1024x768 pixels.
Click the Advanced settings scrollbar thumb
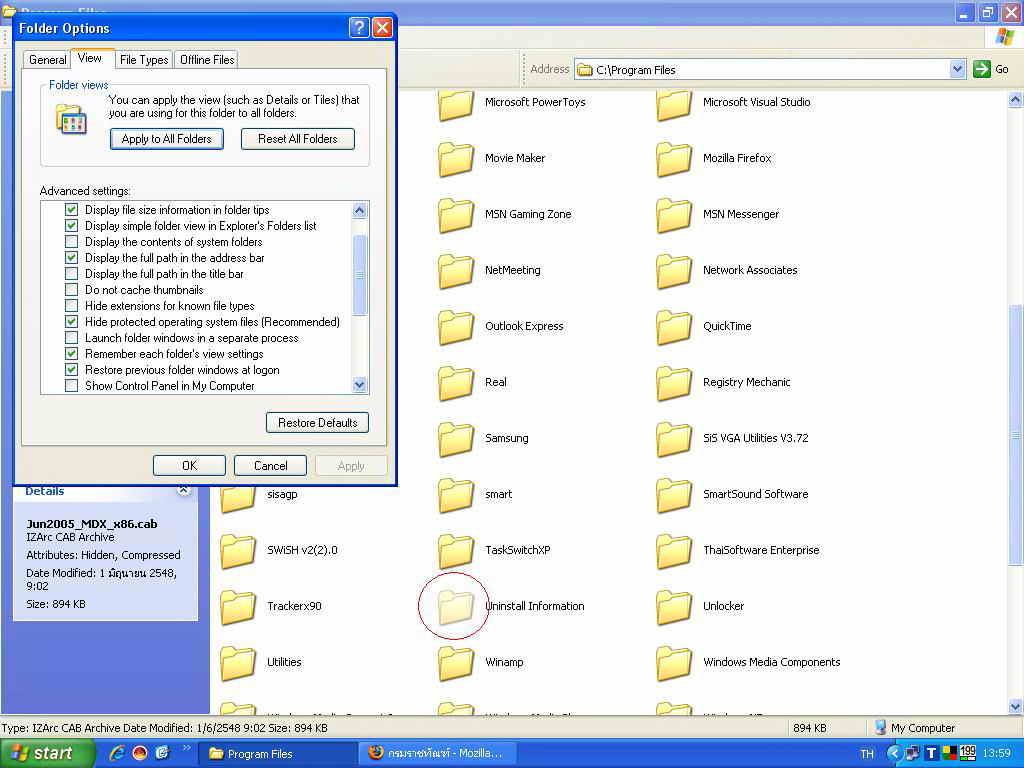pos(359,275)
